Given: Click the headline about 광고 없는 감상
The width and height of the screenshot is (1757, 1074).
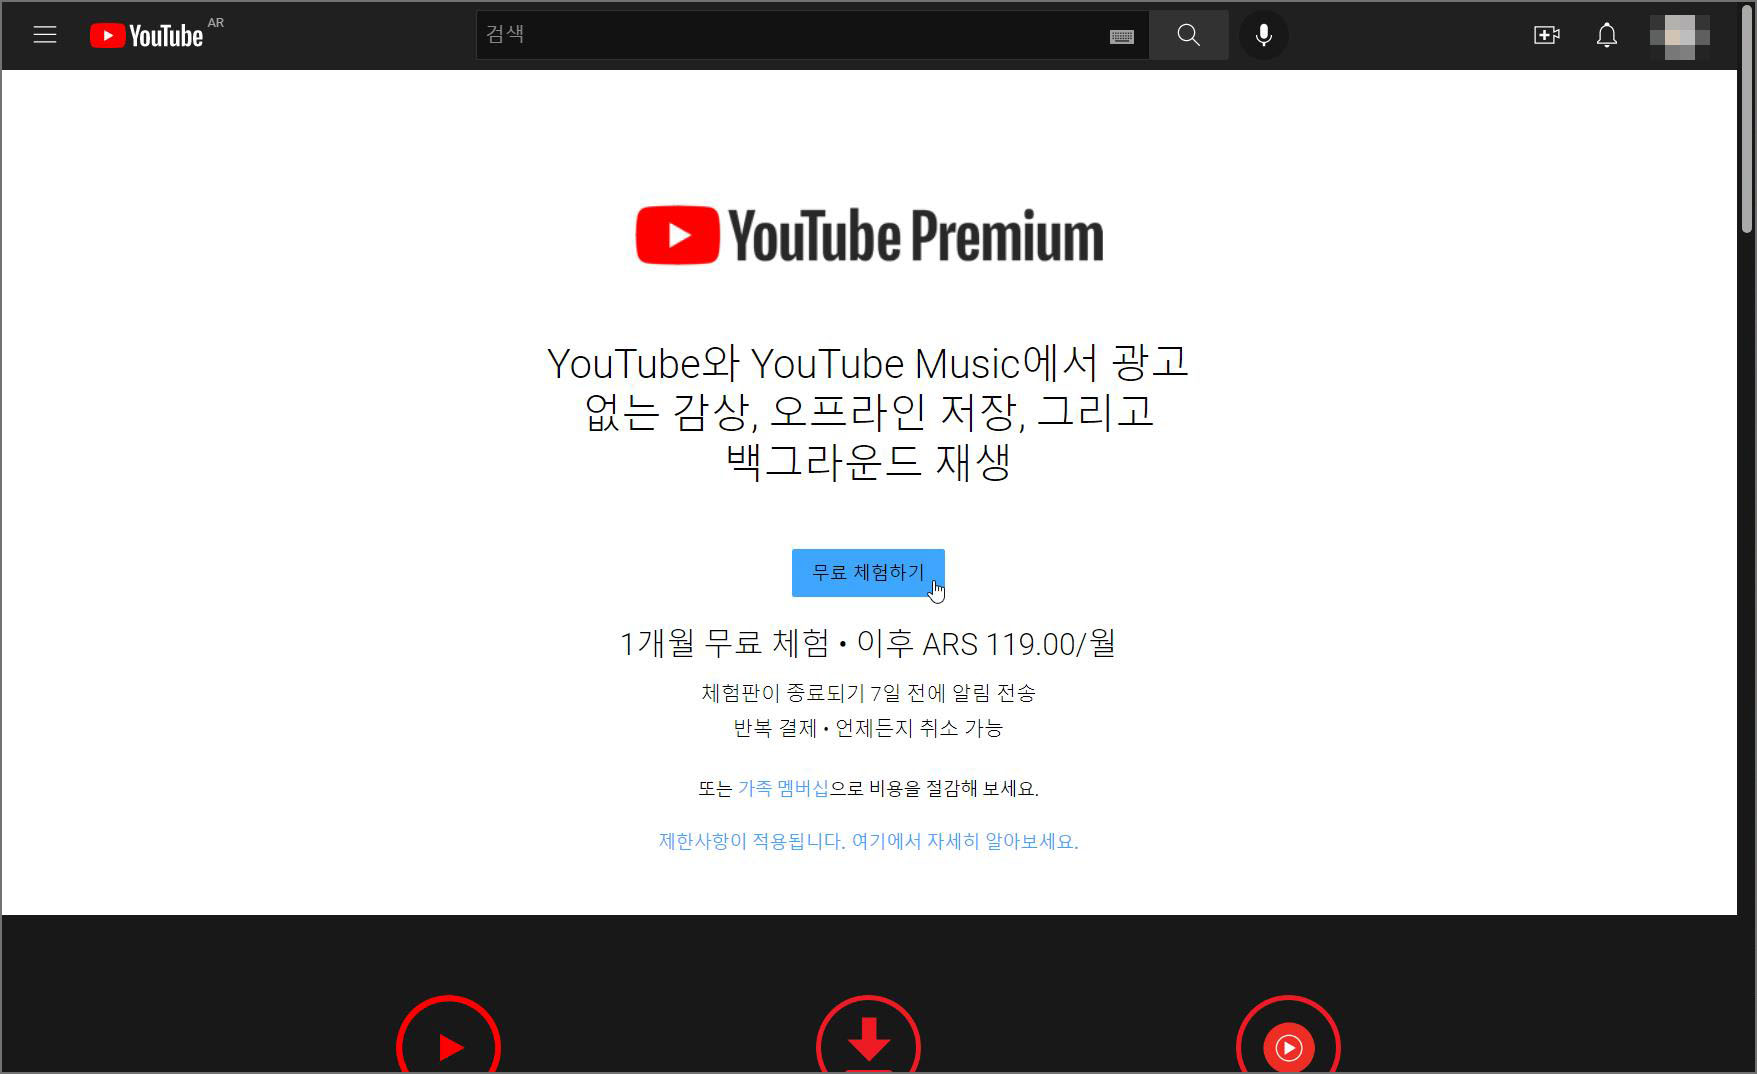Looking at the screenshot, I should (868, 412).
